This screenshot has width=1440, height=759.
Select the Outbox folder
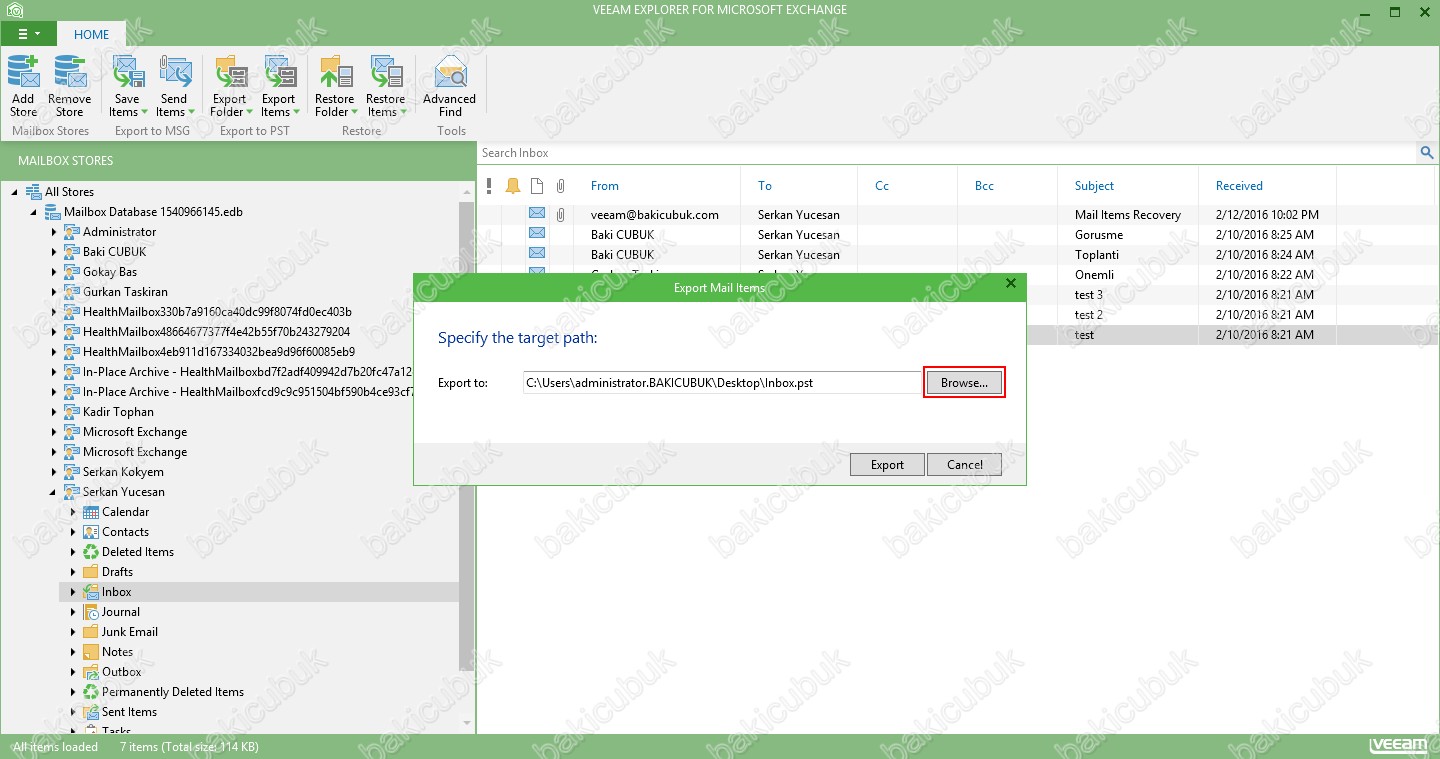(122, 672)
